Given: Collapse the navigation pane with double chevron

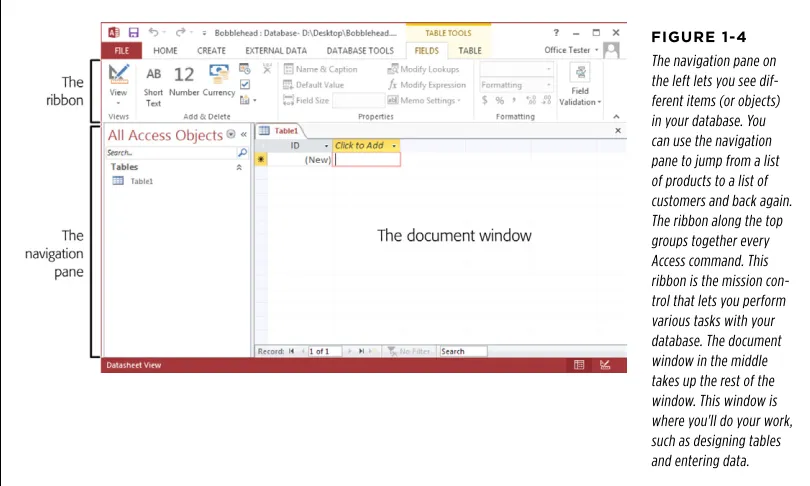Looking at the screenshot, I should [244, 134].
